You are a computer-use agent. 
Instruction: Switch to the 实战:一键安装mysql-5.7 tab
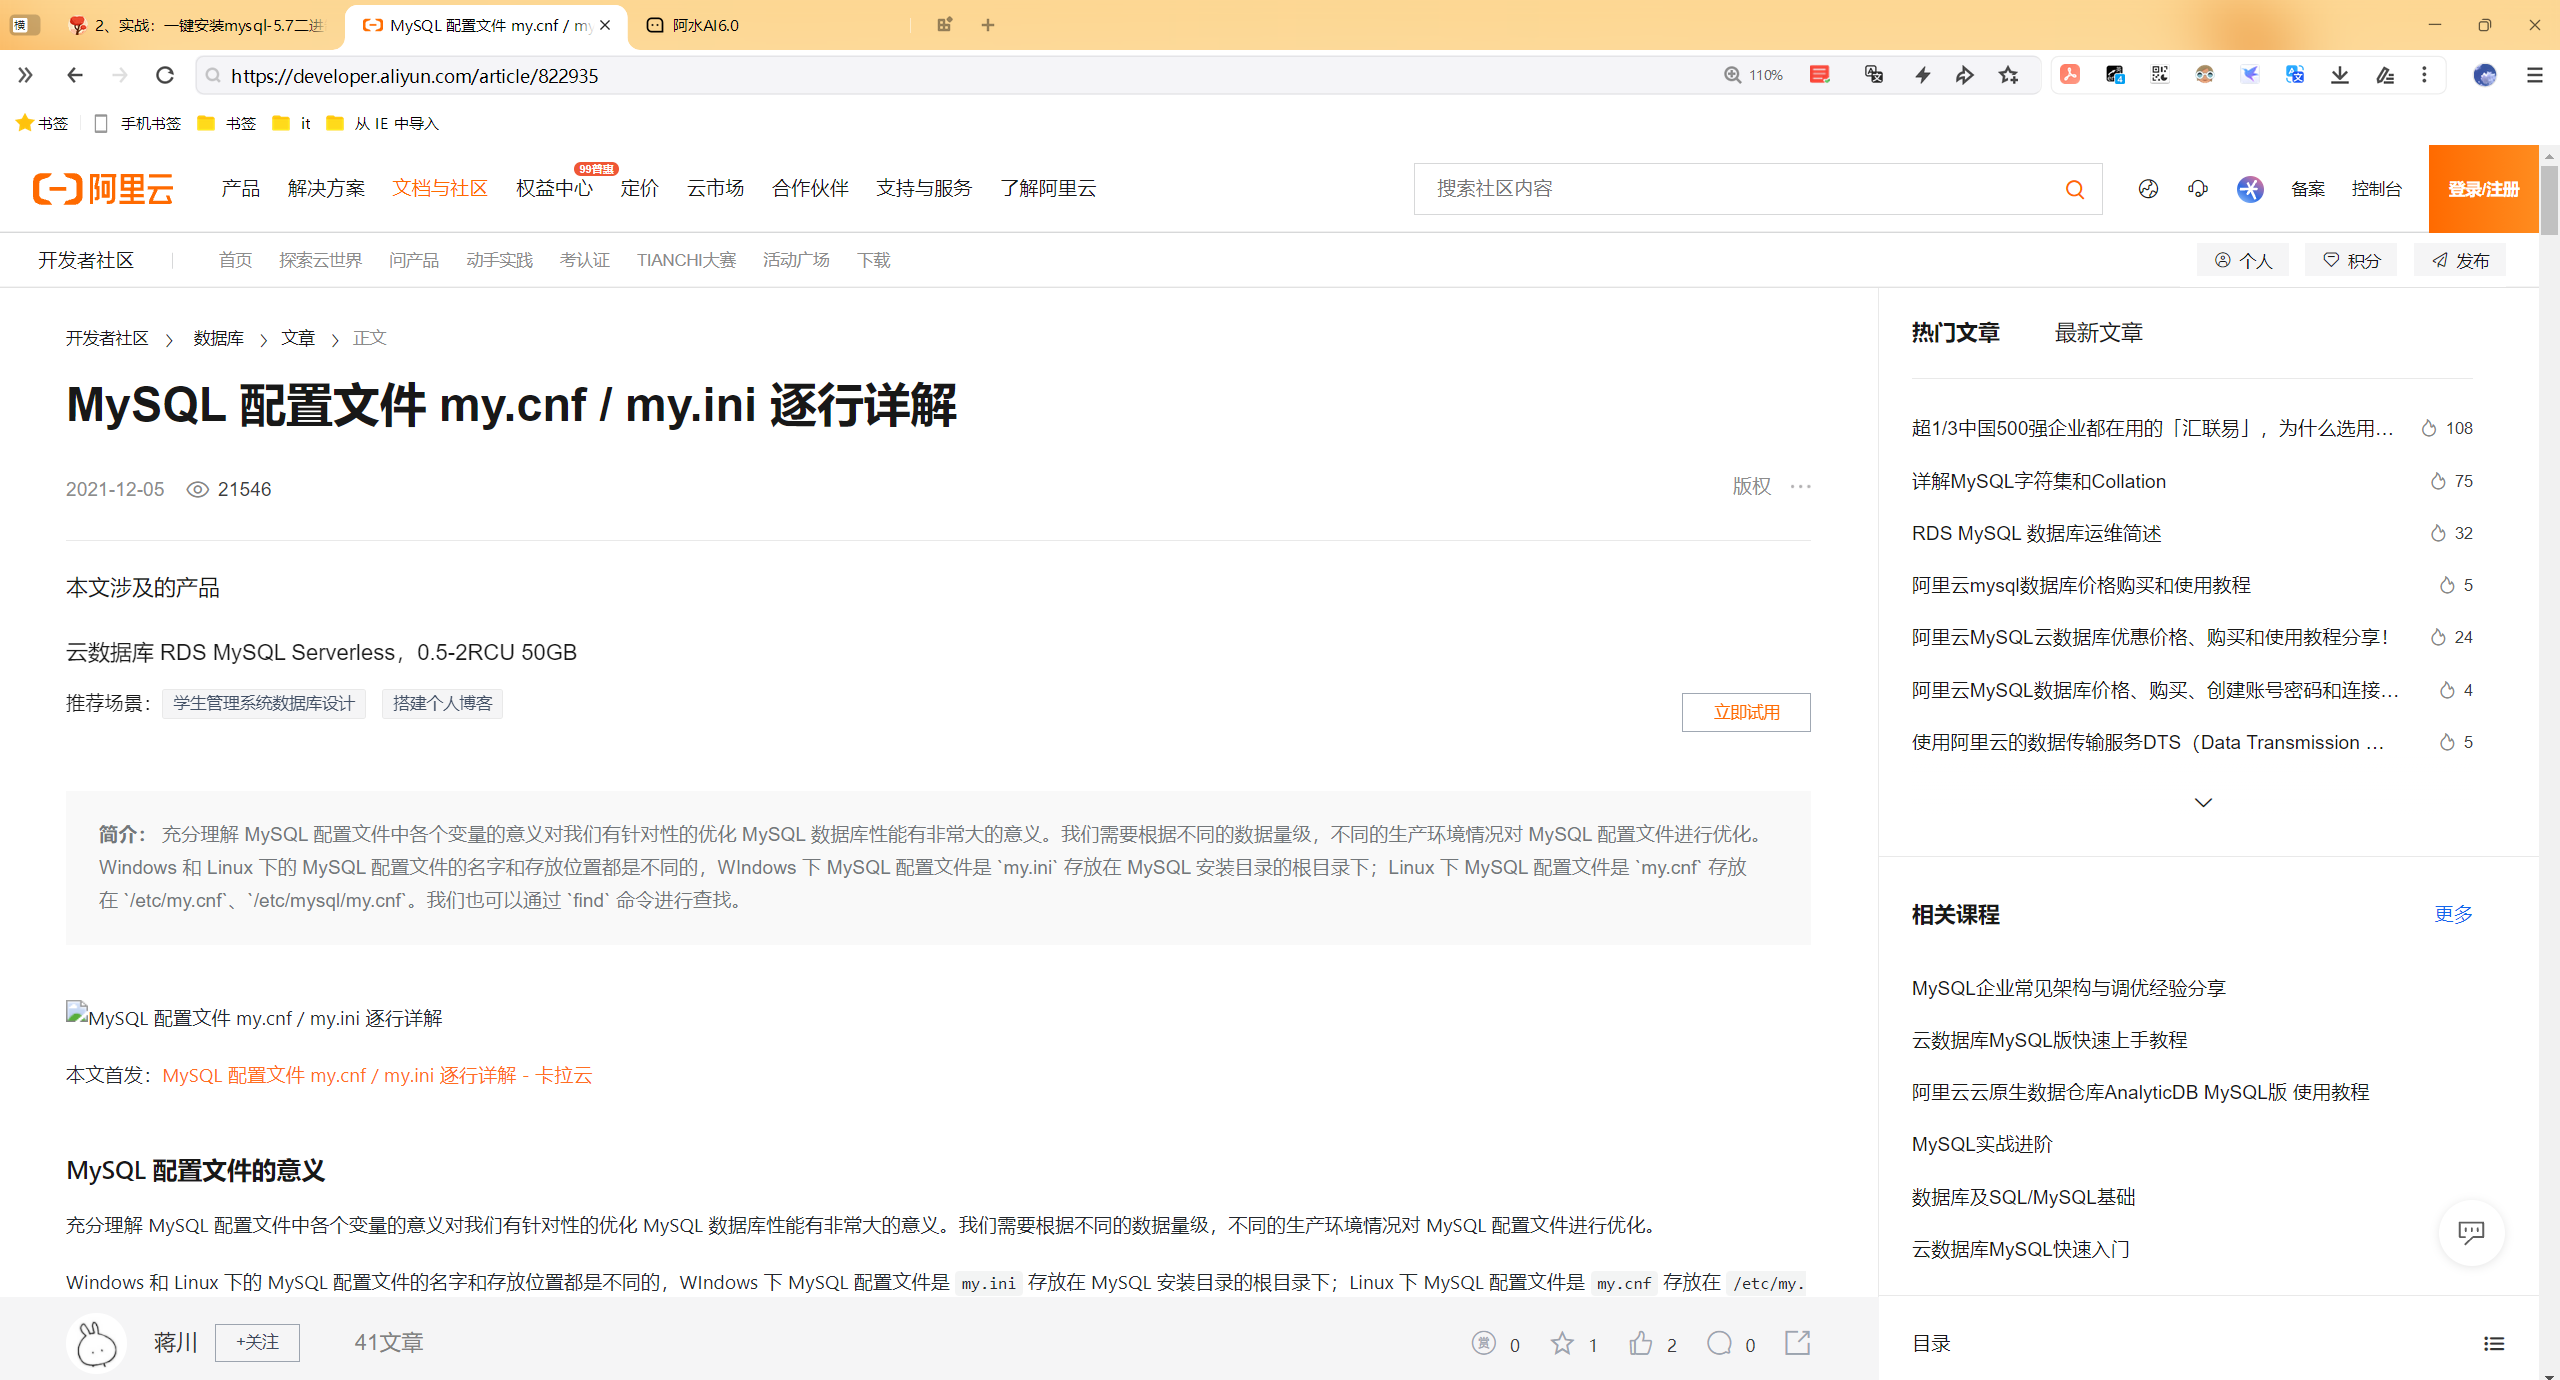coord(195,25)
